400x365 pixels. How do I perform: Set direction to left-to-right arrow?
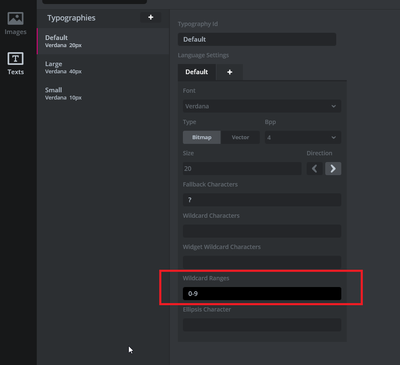click(333, 169)
